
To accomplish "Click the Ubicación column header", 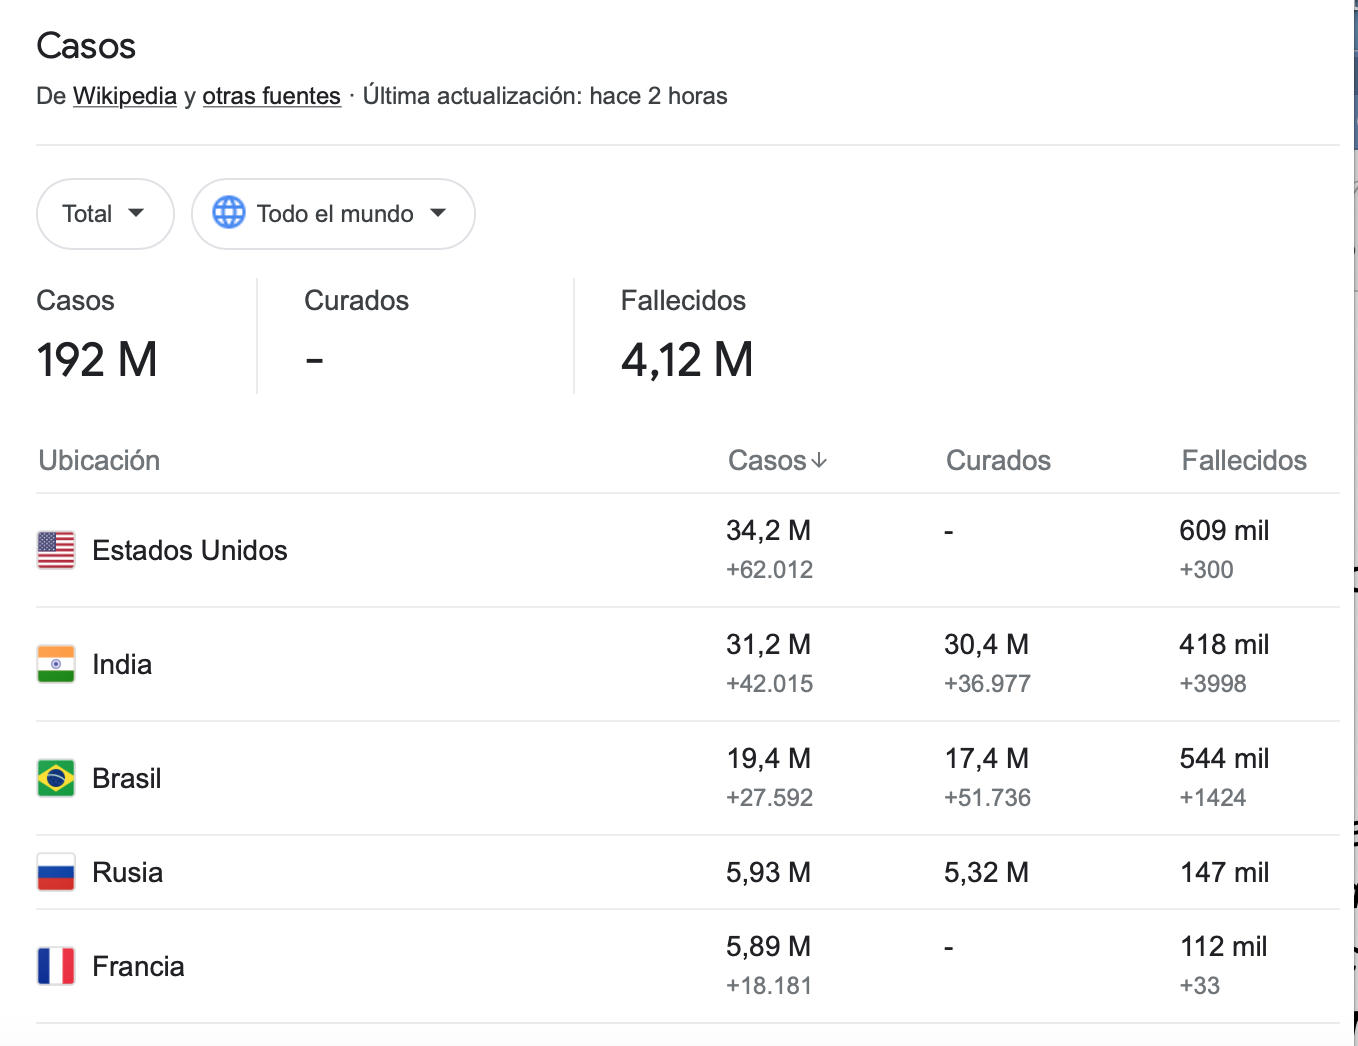I will [99, 460].
